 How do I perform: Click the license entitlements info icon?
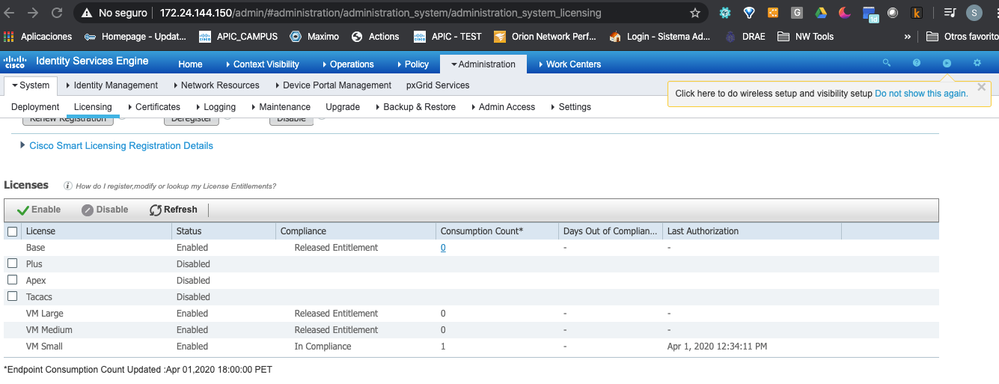(x=68, y=186)
